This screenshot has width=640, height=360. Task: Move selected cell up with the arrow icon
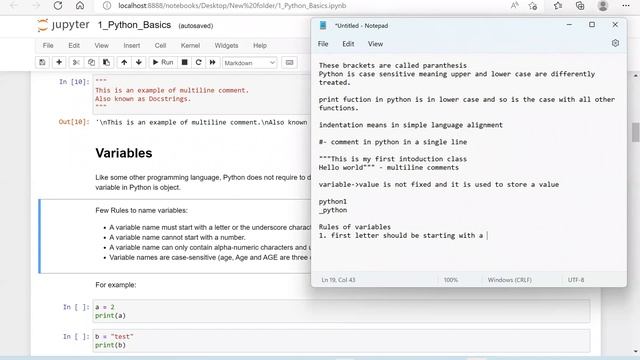[124, 62]
